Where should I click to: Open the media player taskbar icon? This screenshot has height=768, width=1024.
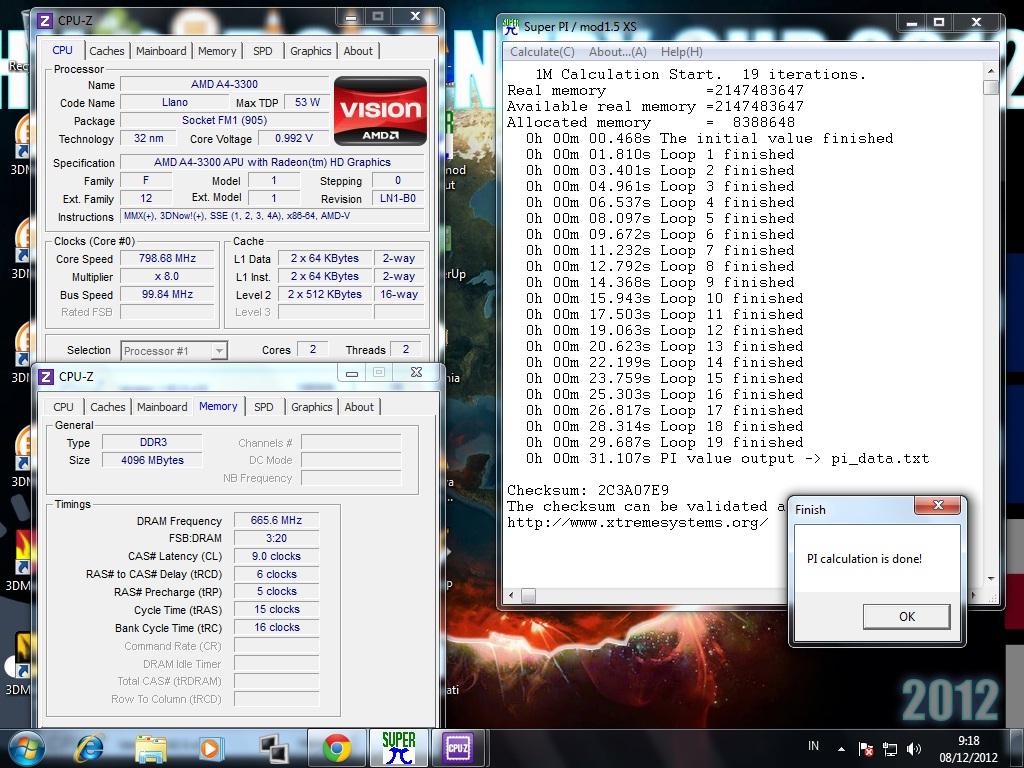click(x=210, y=748)
